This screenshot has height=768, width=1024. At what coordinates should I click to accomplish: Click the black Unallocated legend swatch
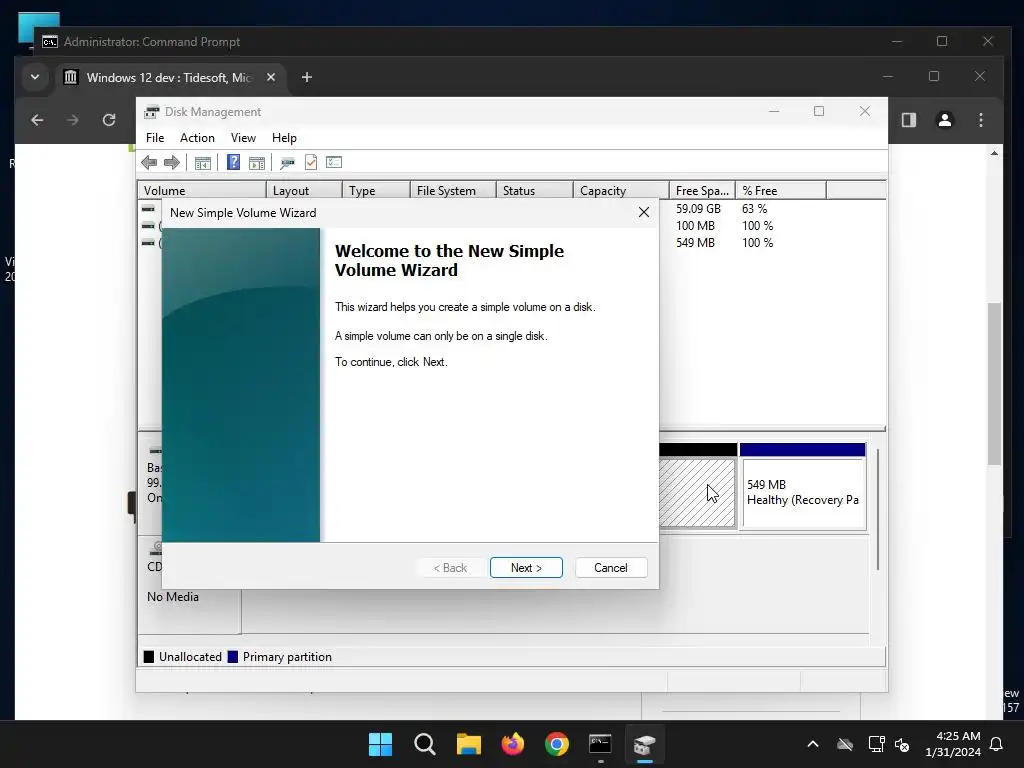point(149,657)
